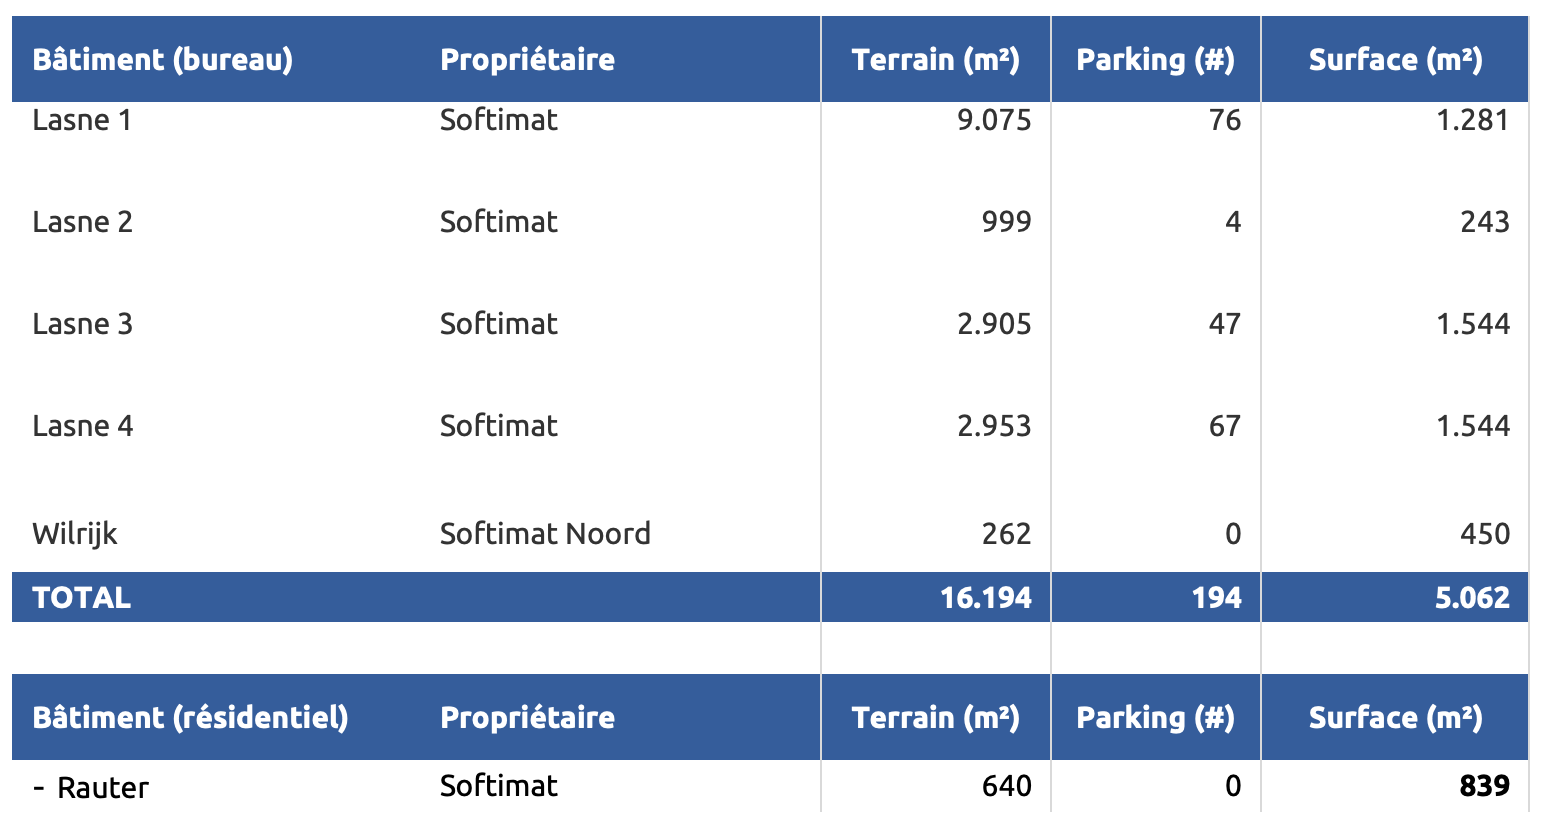1542x832 pixels.
Task: Select the terrain value 2.953
Action: [x=993, y=426]
